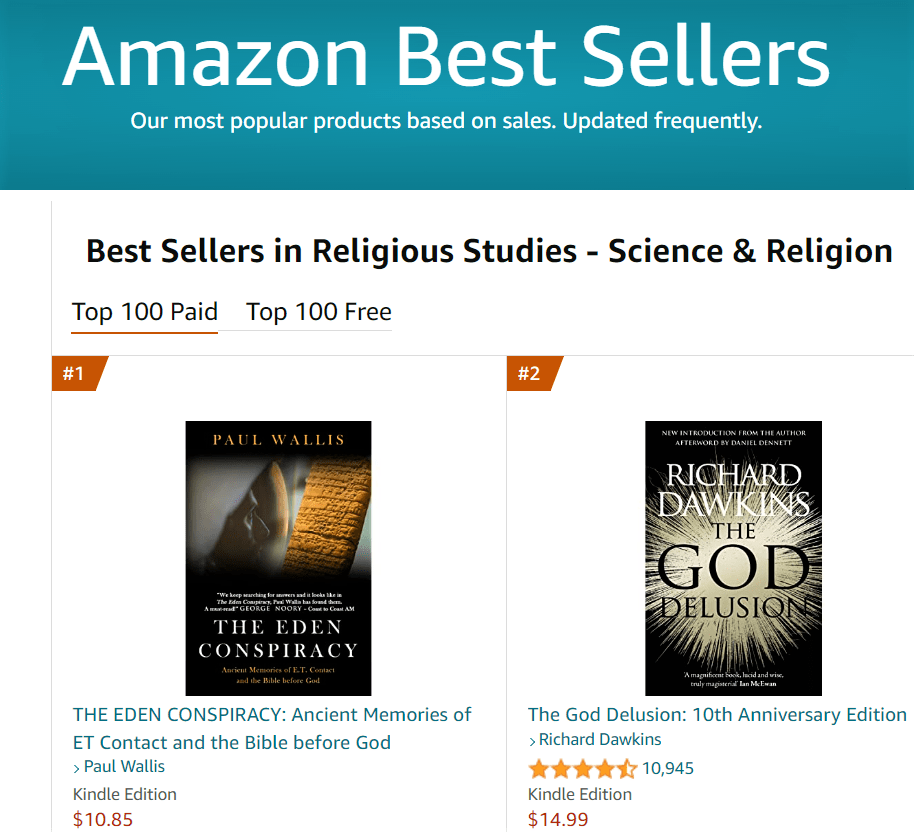This screenshot has width=914, height=832.
Task: Click the #1 rank badge
Action: click(x=75, y=374)
